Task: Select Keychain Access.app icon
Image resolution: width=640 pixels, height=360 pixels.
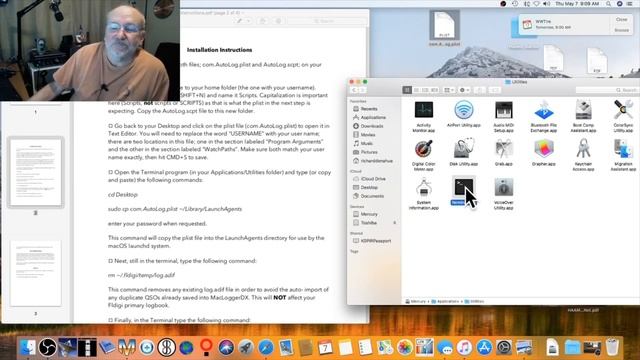Action: click(x=583, y=149)
